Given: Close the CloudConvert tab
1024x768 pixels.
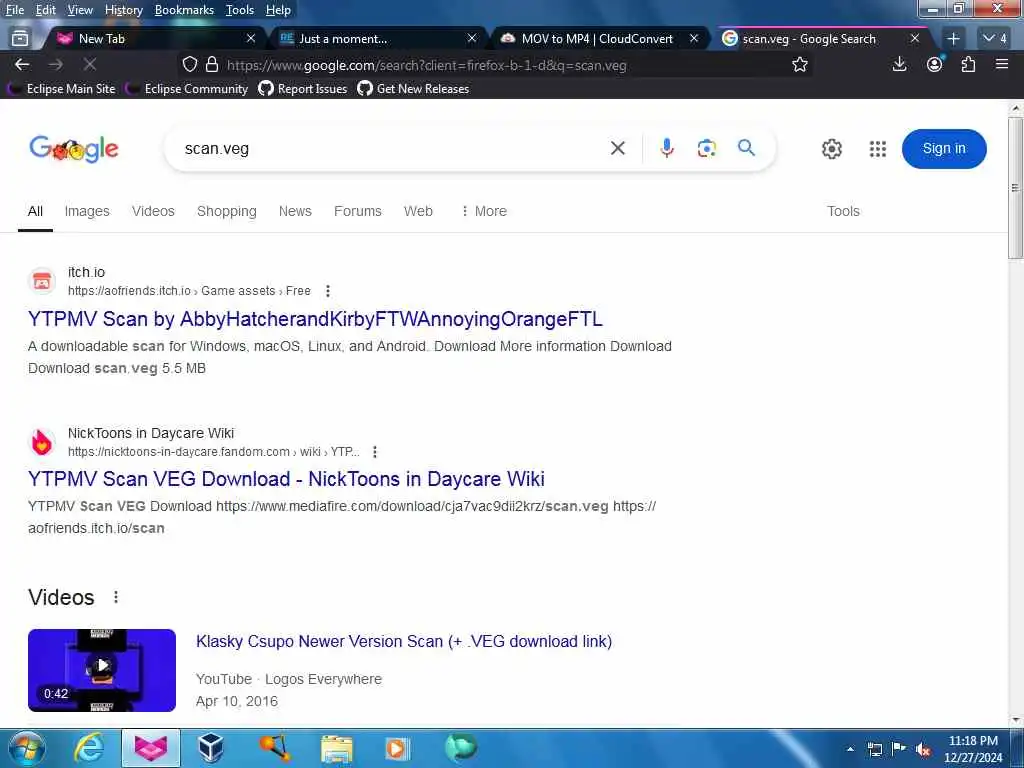Looking at the screenshot, I should pos(694,39).
